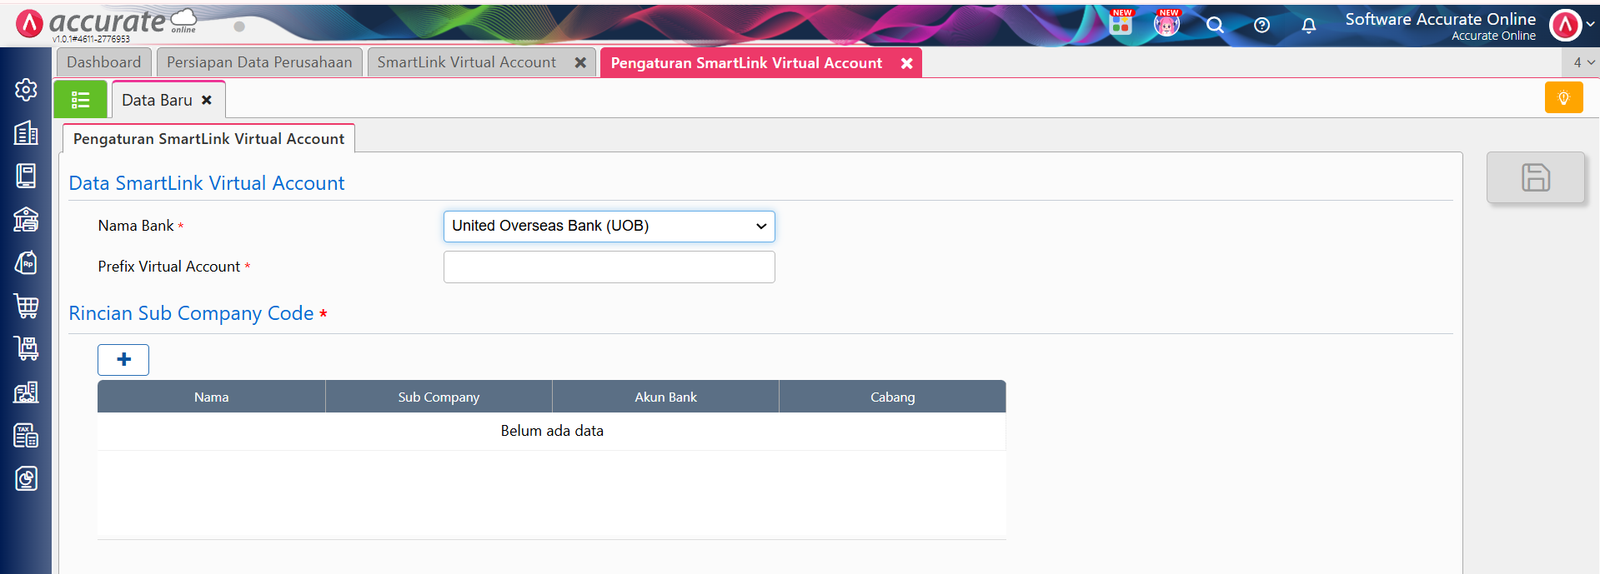Switch to Persiapan Data Perusahaan tab

coord(259,62)
